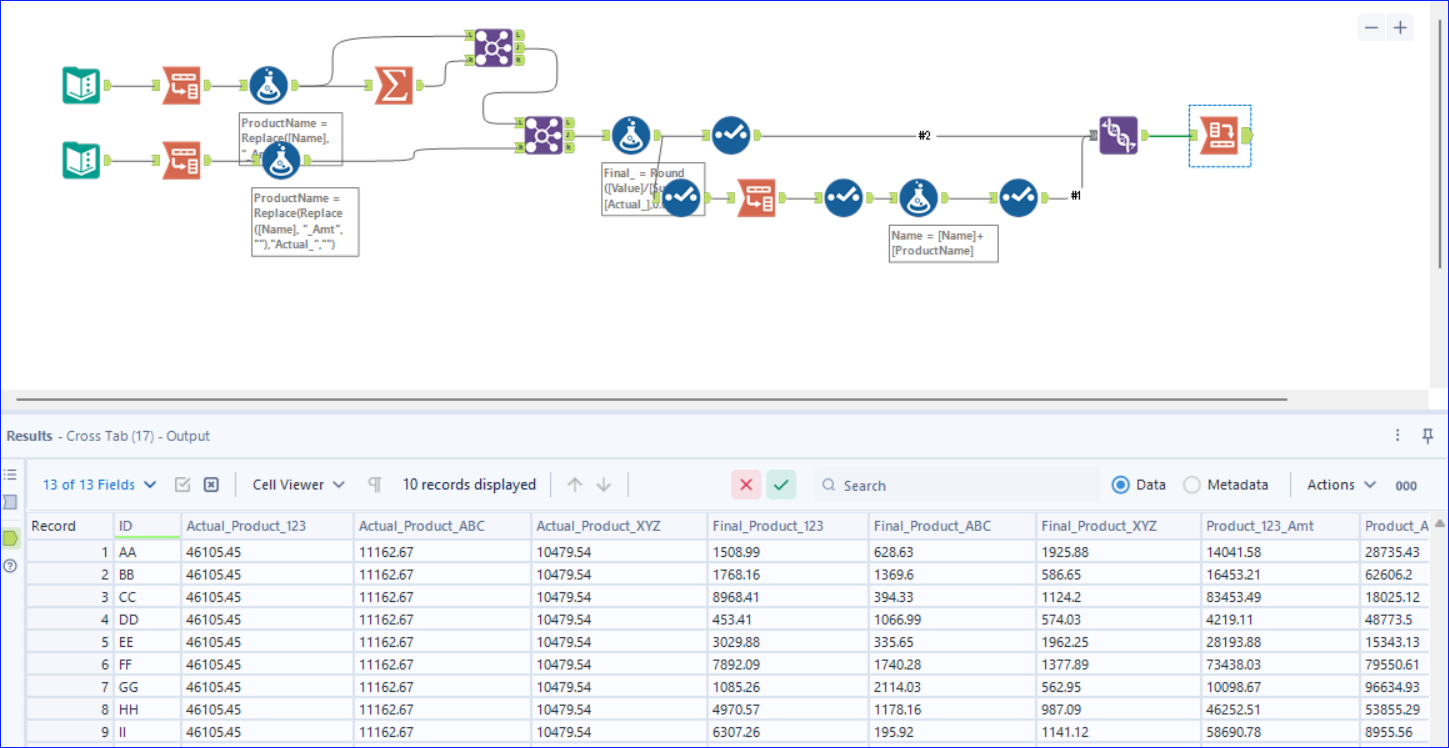The width and height of the screenshot is (1449, 748).
Task: Pin the Results window
Action: click(x=1428, y=435)
